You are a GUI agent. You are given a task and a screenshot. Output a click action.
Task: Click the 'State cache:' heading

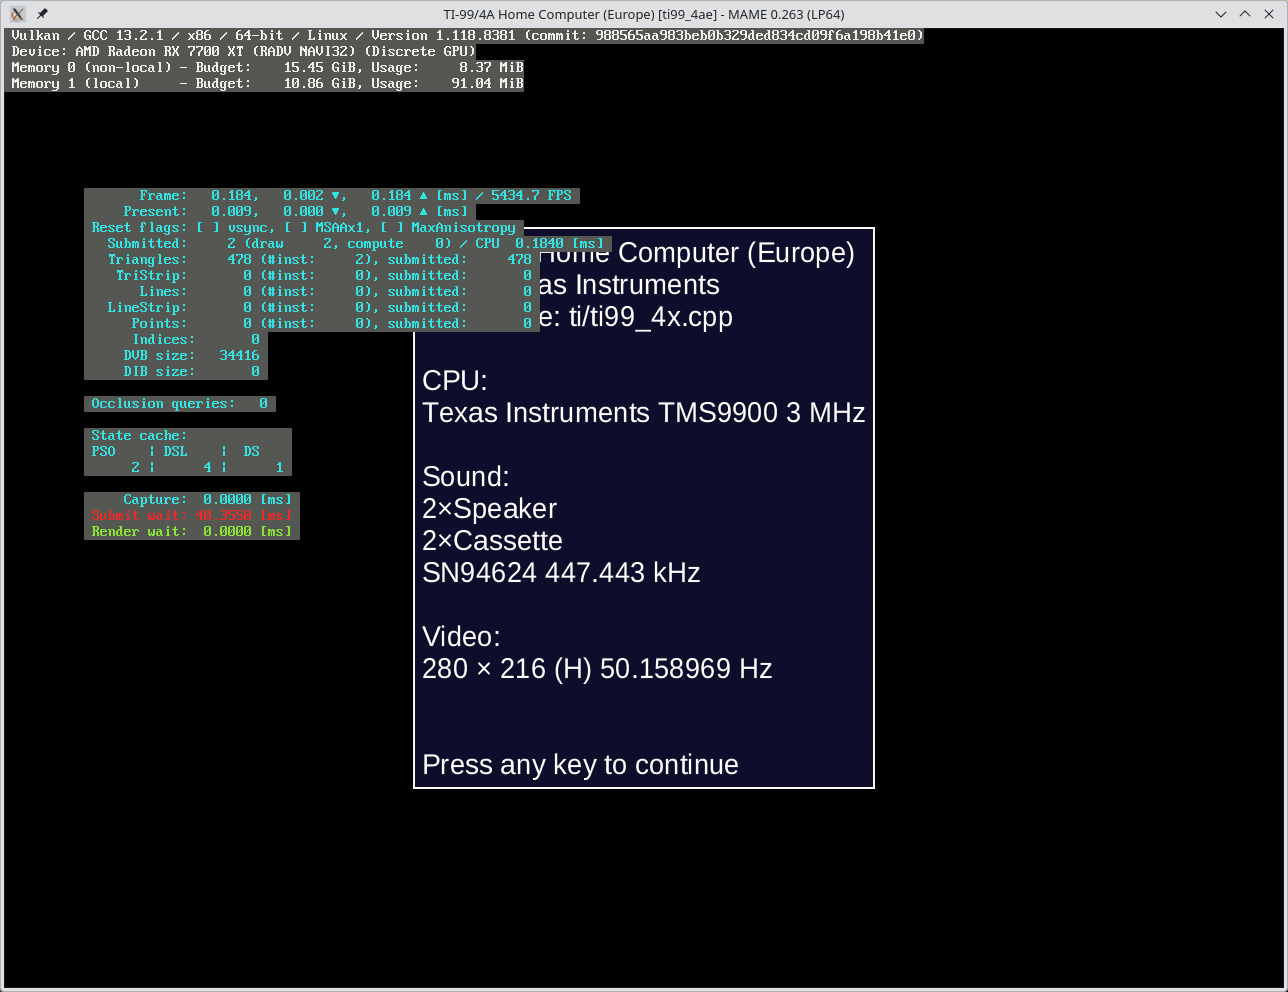[139, 436]
